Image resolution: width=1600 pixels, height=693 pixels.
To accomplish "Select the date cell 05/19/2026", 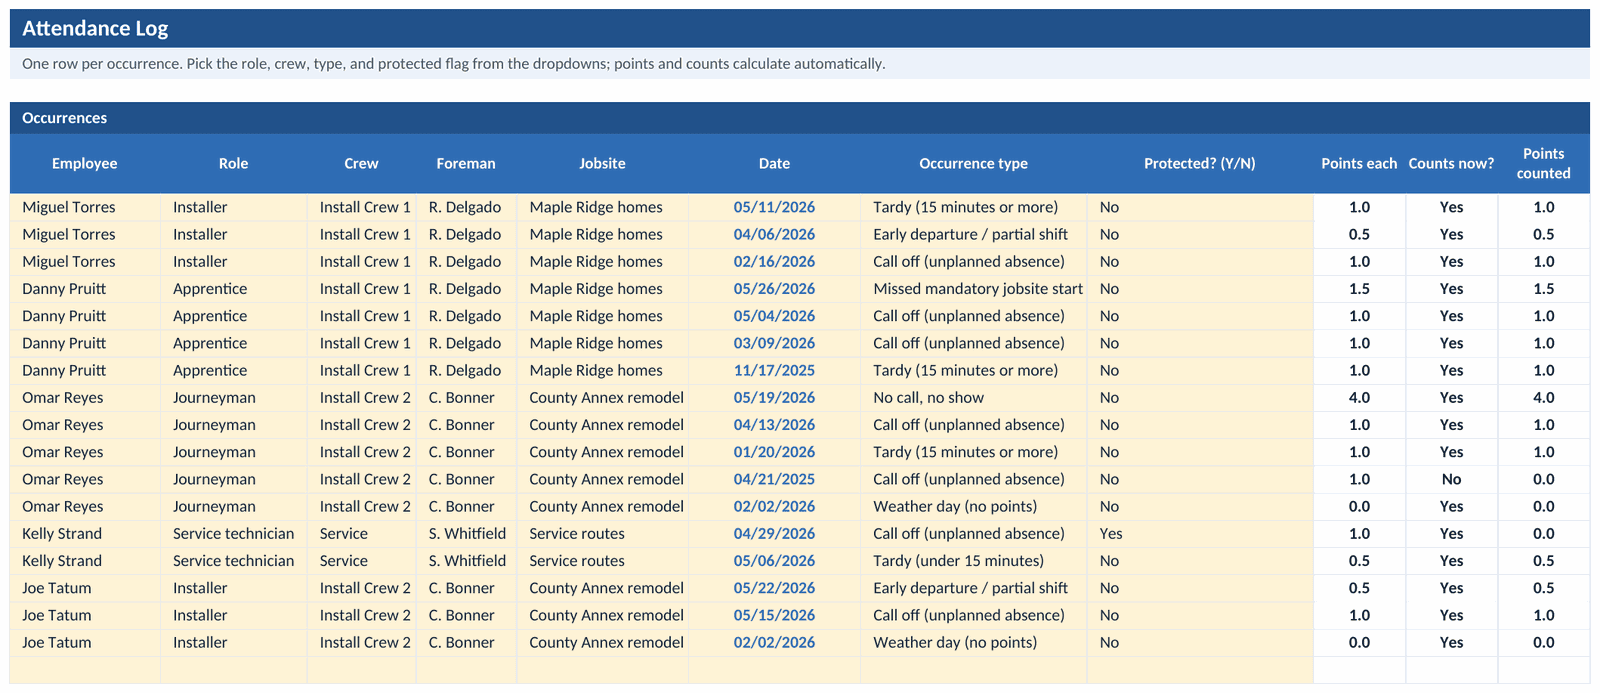I will click(x=774, y=397).
